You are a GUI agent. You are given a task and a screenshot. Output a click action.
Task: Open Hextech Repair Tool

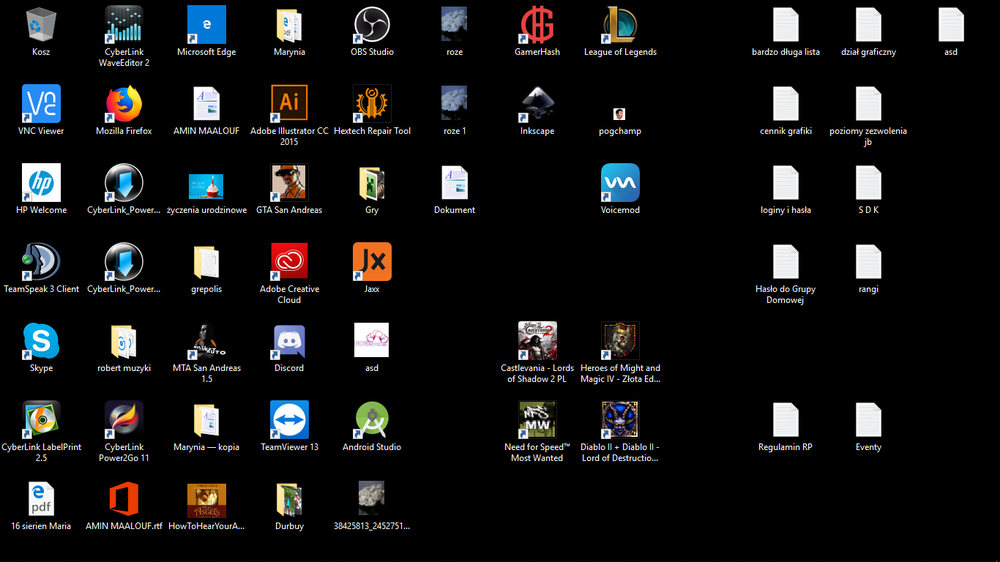[x=372, y=104]
